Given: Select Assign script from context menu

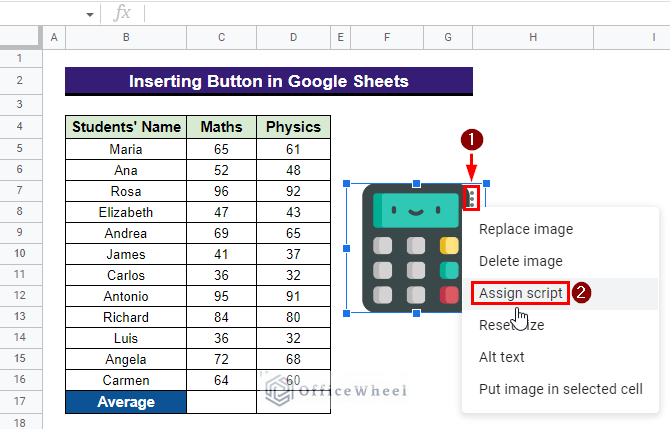Looking at the screenshot, I should [x=520, y=293].
